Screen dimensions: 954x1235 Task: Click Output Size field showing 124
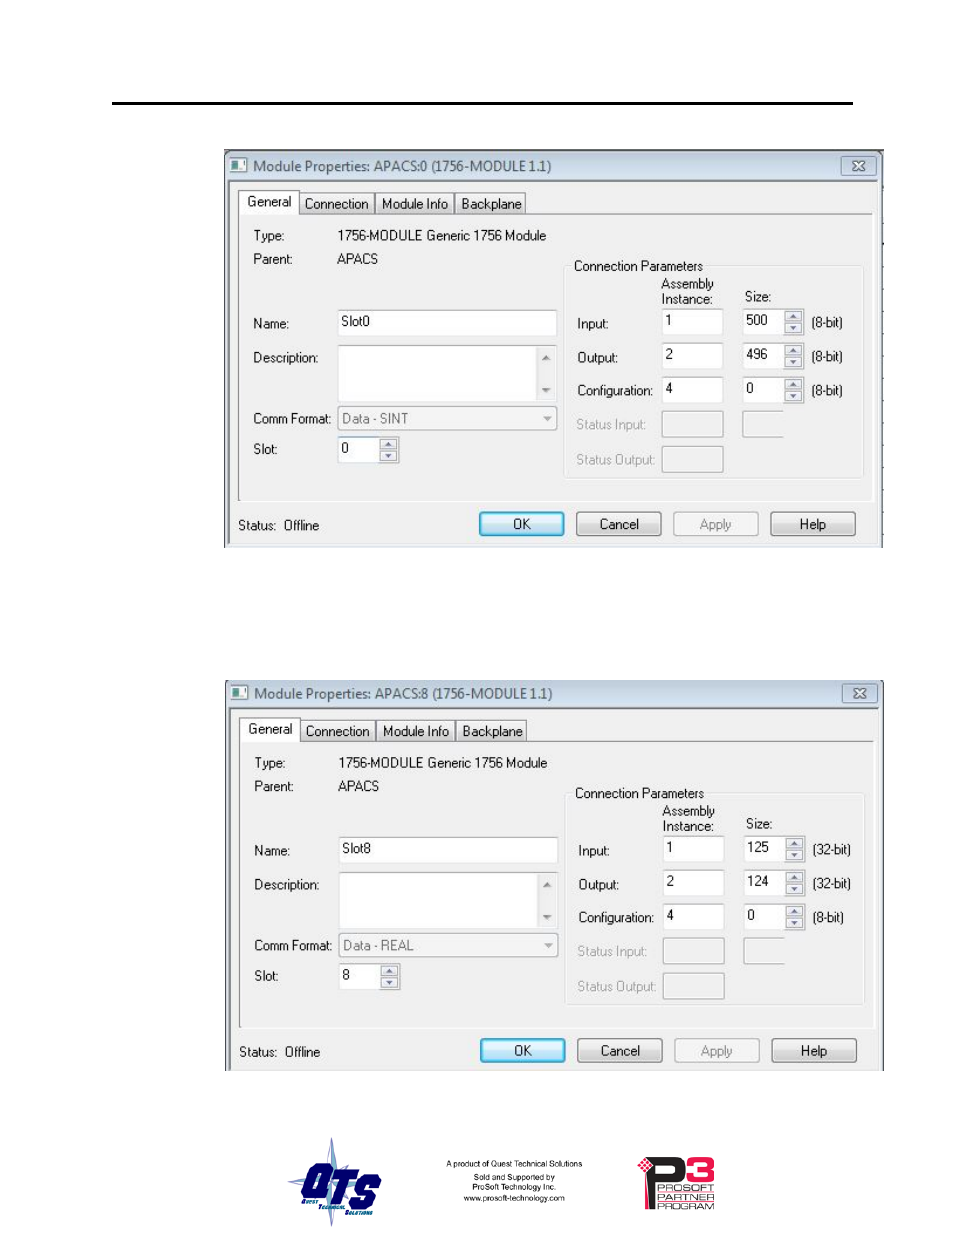[x=764, y=883]
